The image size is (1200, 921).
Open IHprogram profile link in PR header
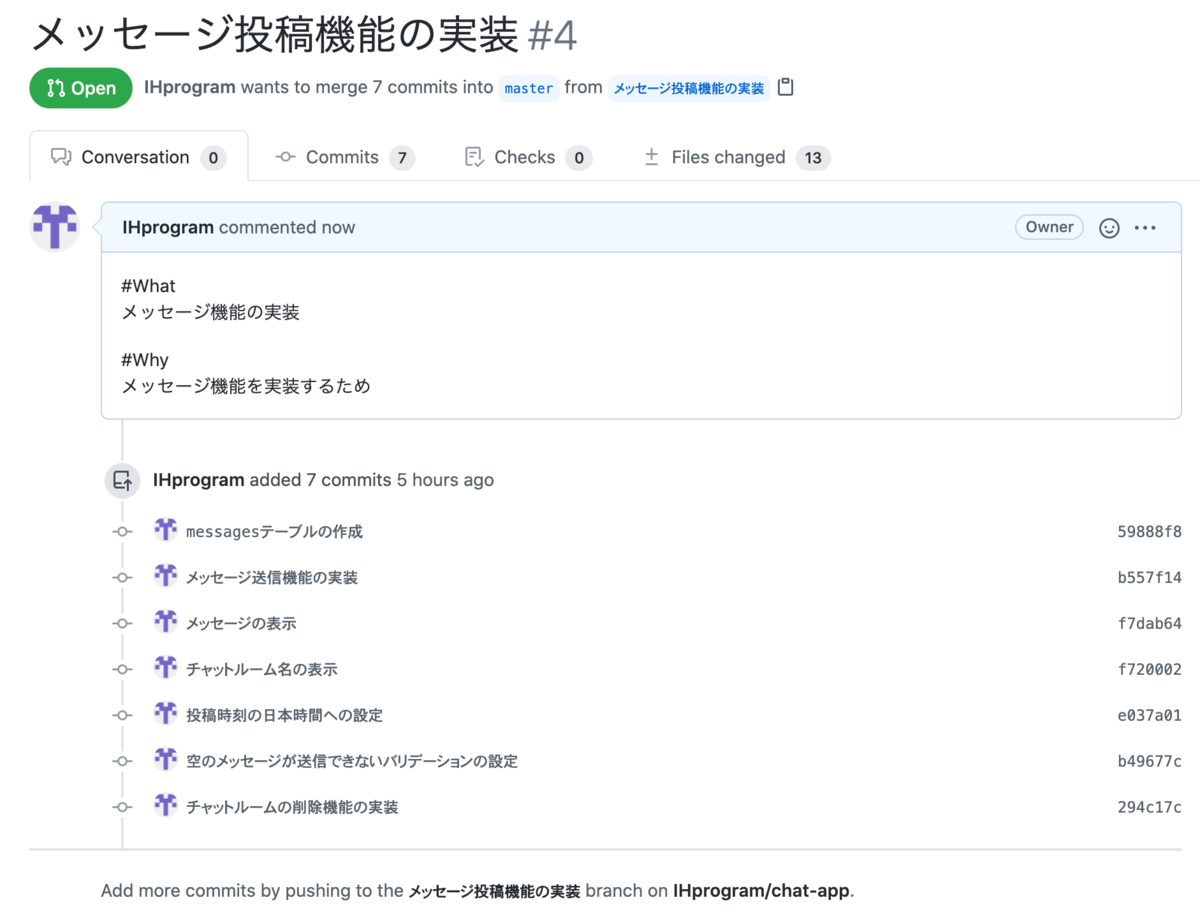(190, 87)
